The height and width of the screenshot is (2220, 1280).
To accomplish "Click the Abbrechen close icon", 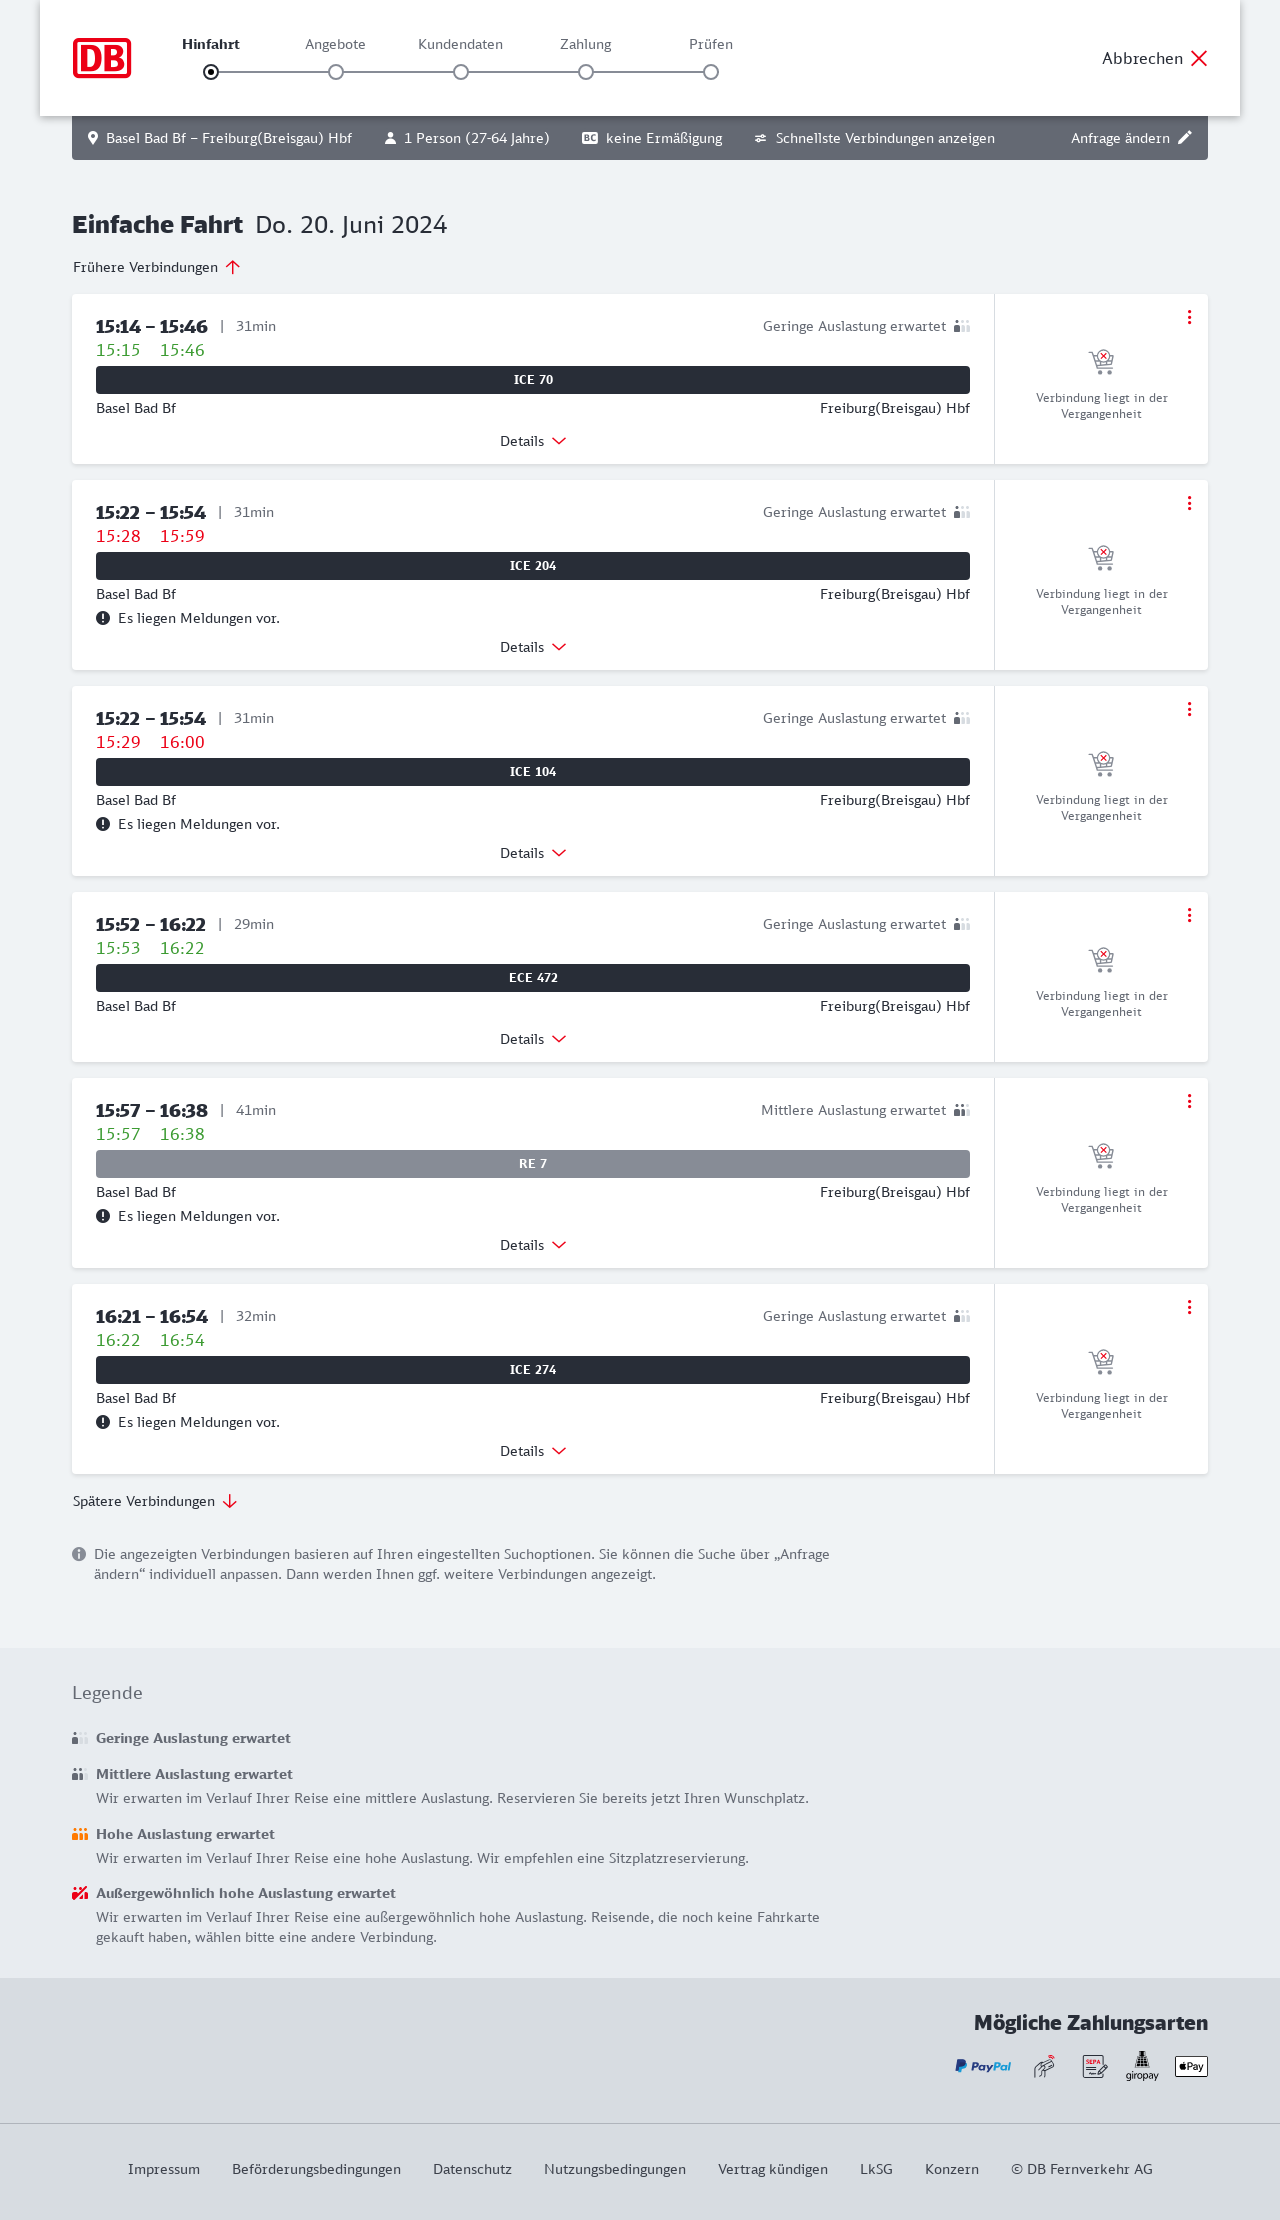I will point(1199,58).
